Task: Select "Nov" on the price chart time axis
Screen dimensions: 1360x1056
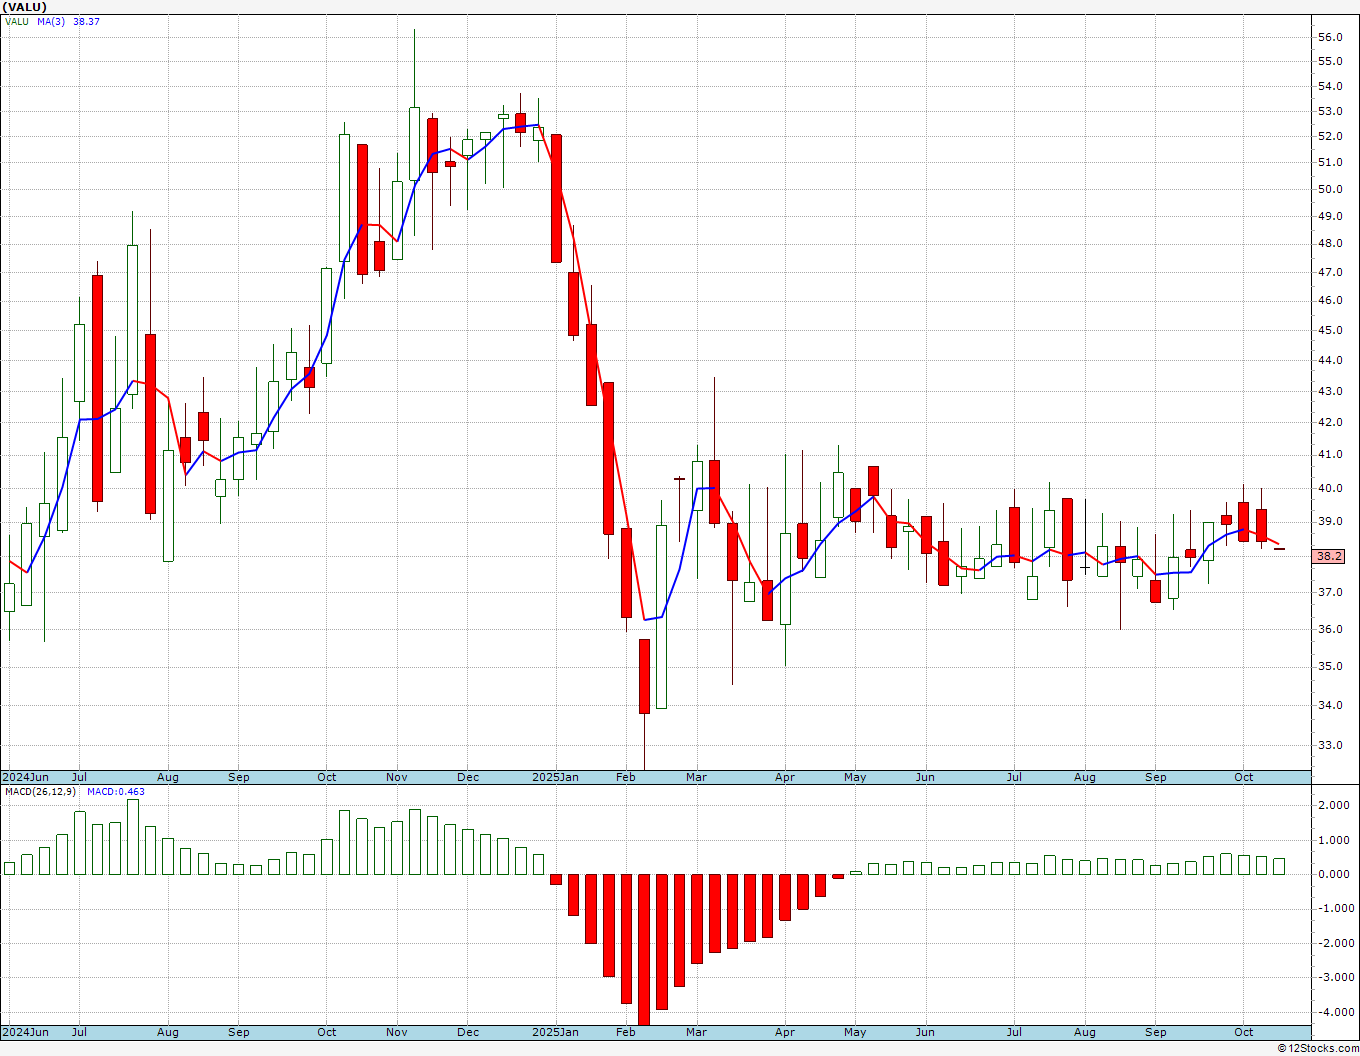Action: (x=397, y=777)
